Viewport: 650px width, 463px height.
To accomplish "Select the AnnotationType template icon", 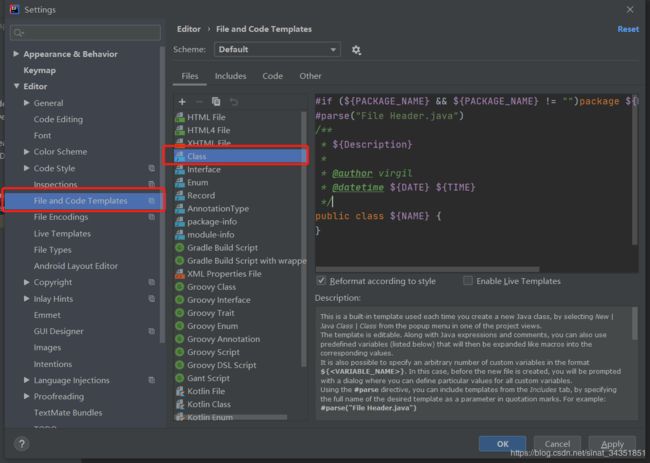I will pos(179,208).
